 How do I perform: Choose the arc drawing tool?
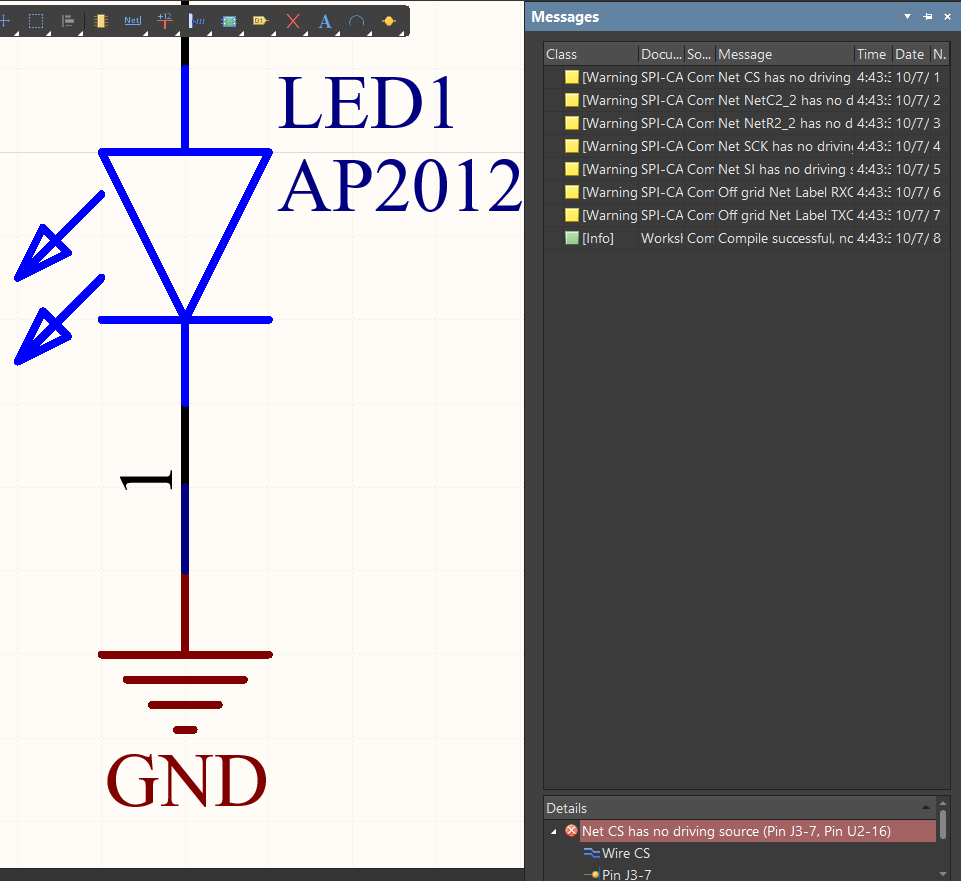[x=356, y=21]
